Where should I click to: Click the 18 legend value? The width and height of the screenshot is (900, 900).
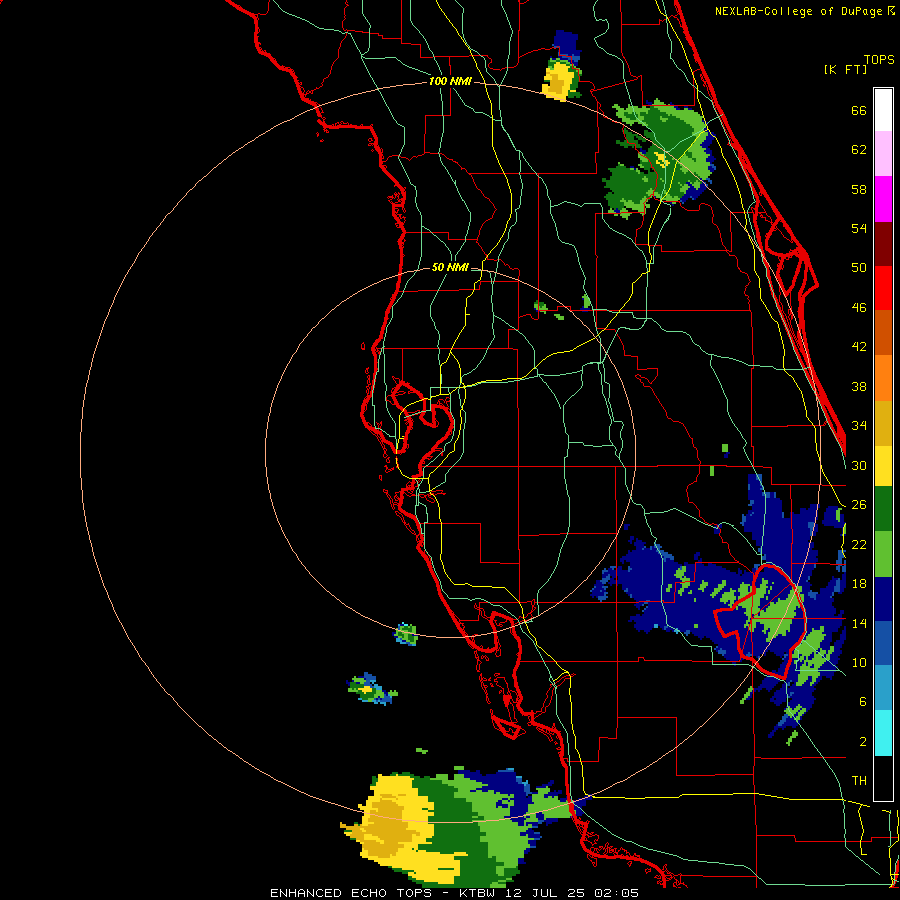(x=859, y=583)
